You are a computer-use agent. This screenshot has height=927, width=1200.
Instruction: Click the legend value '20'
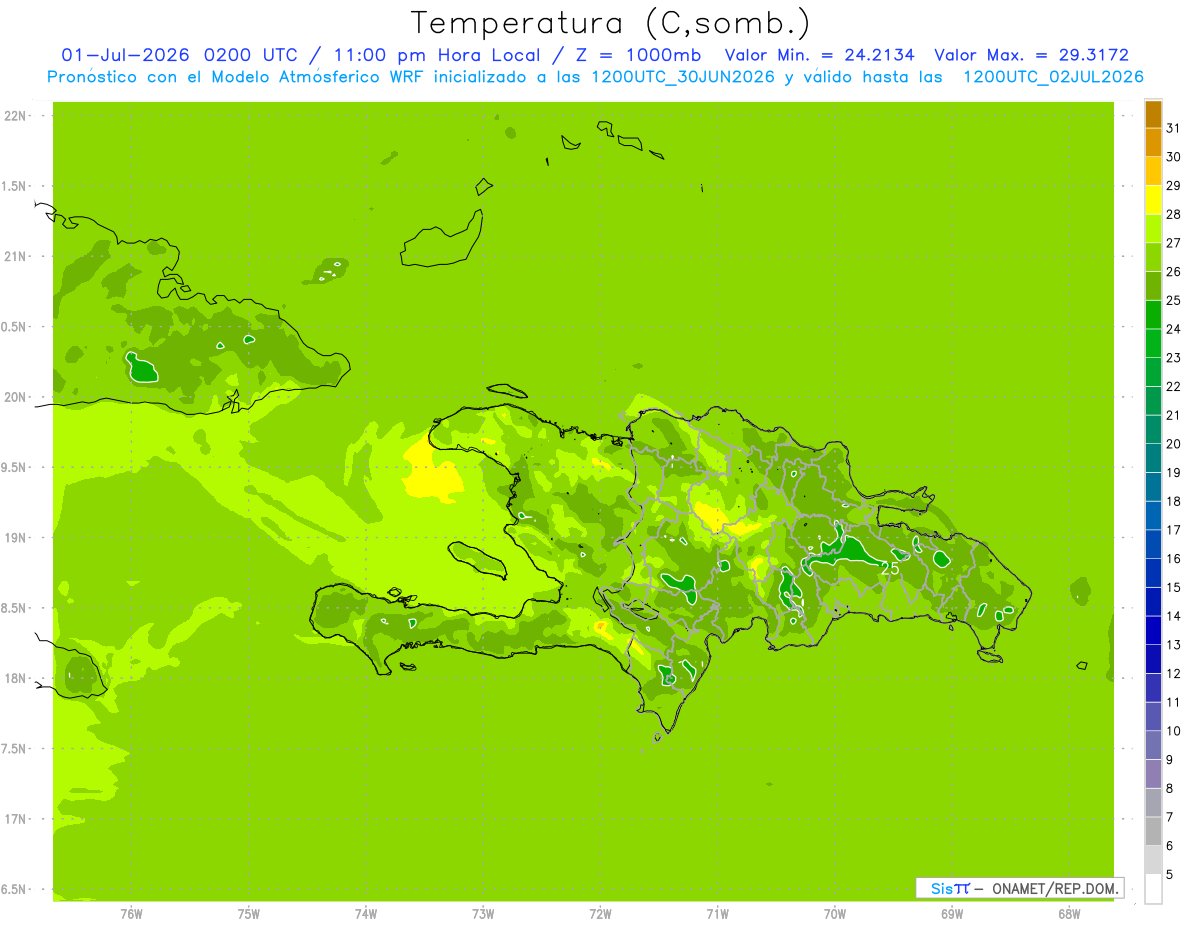(1173, 444)
